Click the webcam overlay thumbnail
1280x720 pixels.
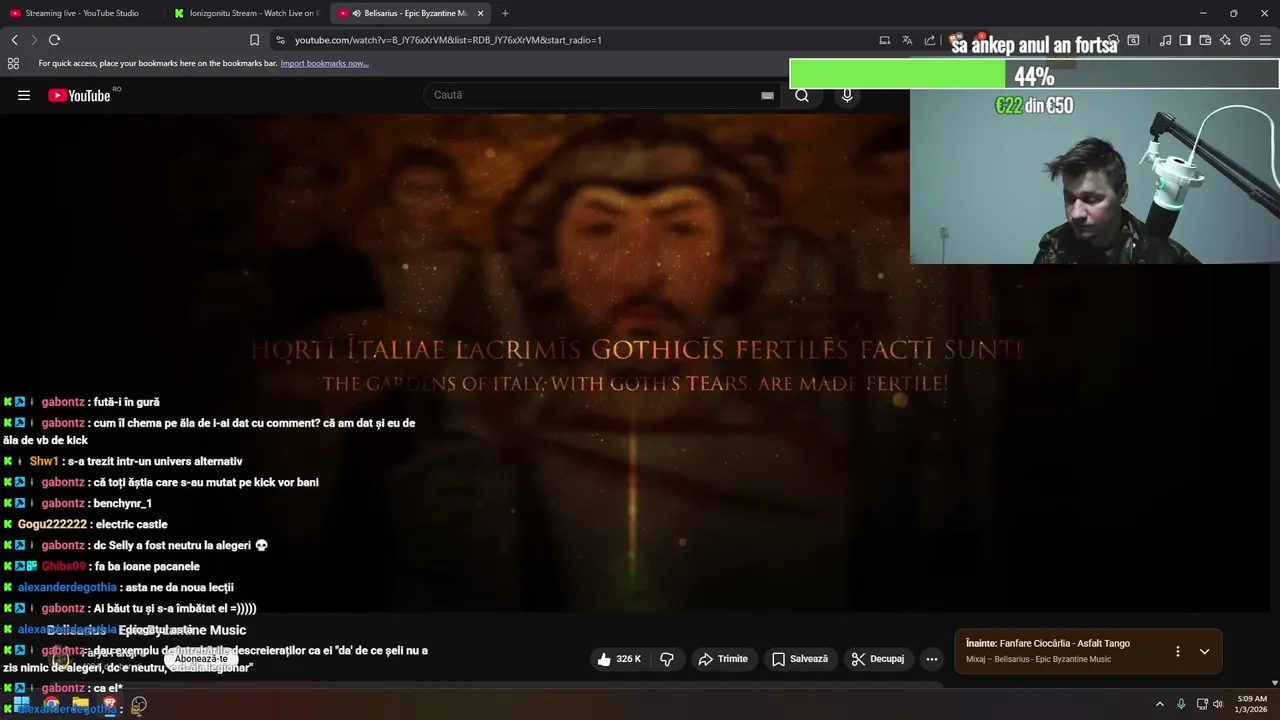coord(1095,177)
